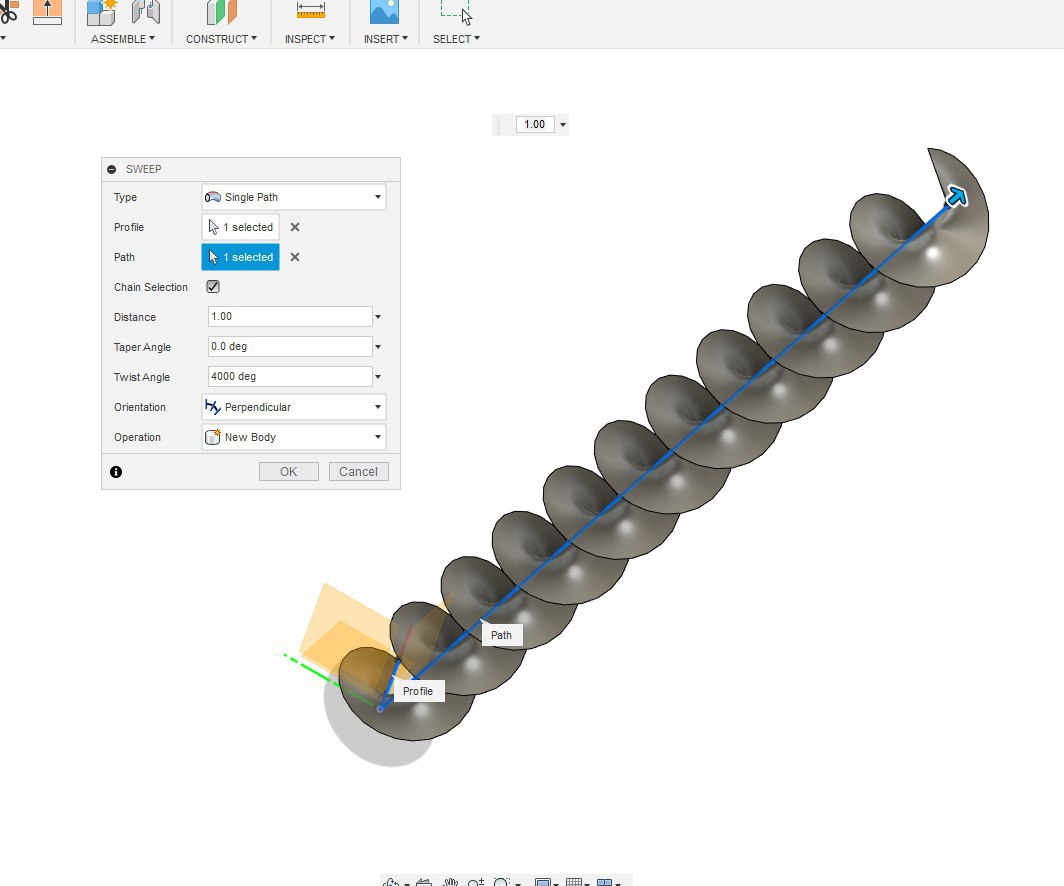Screen dimensions: 1064x886
Task: Open the Twist Angle dropdown arrow
Action: (378, 377)
